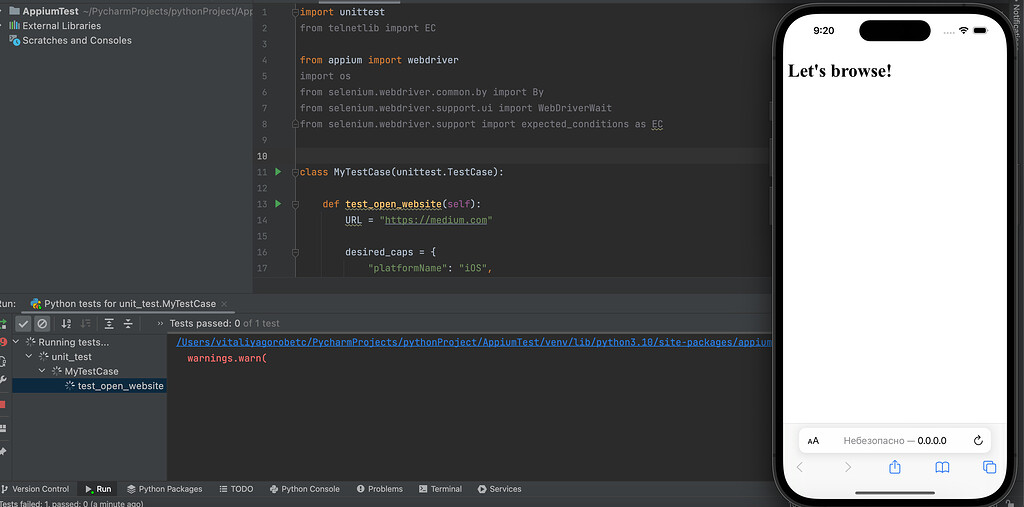Expand all test results icon
Screen dimensions: 1024x507
tap(109, 324)
